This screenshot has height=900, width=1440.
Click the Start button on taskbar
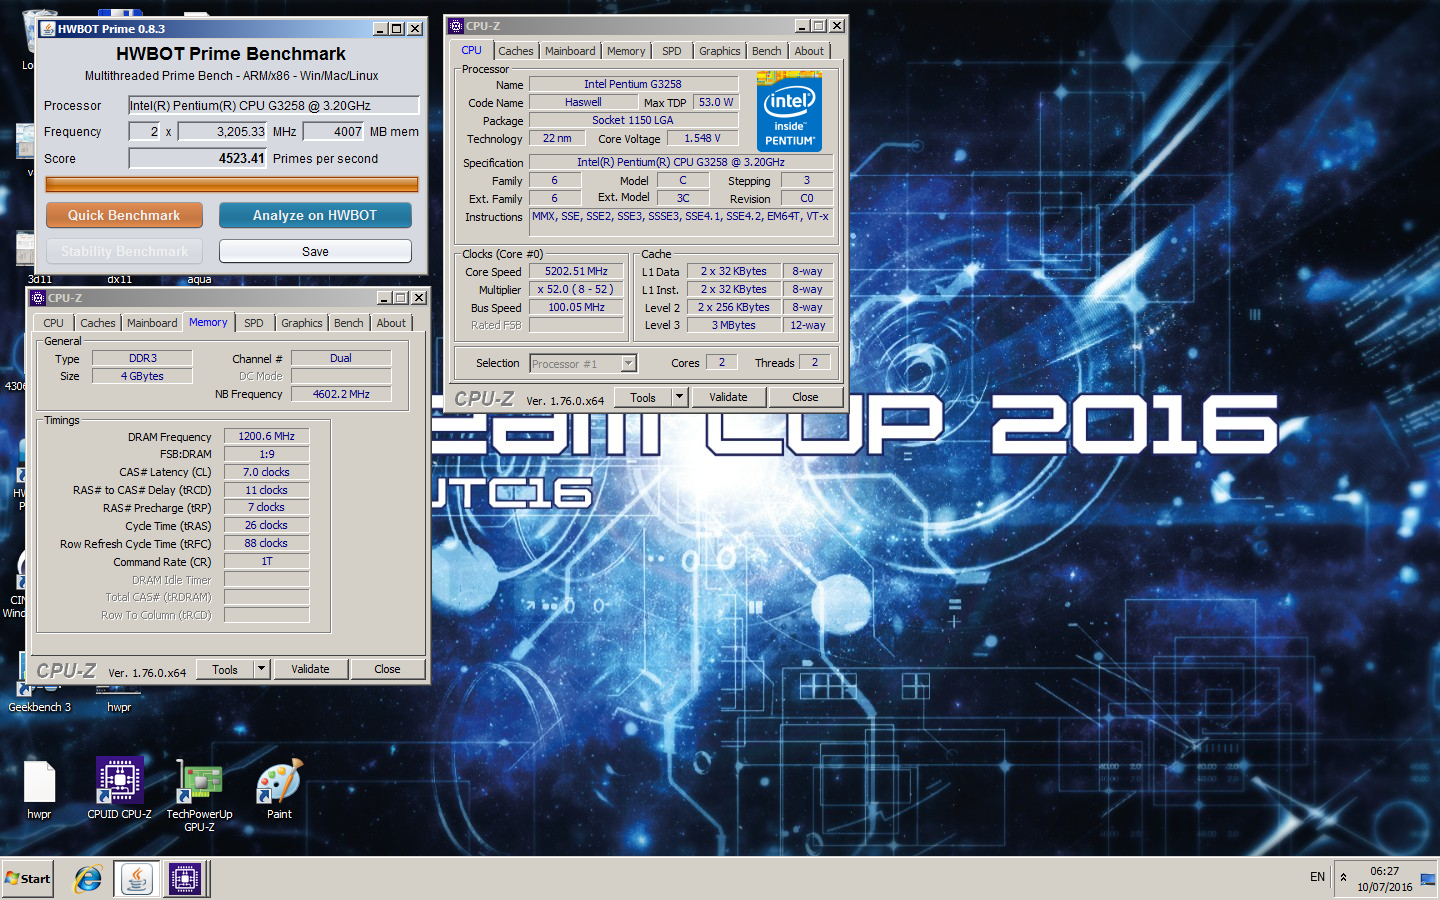[28, 879]
